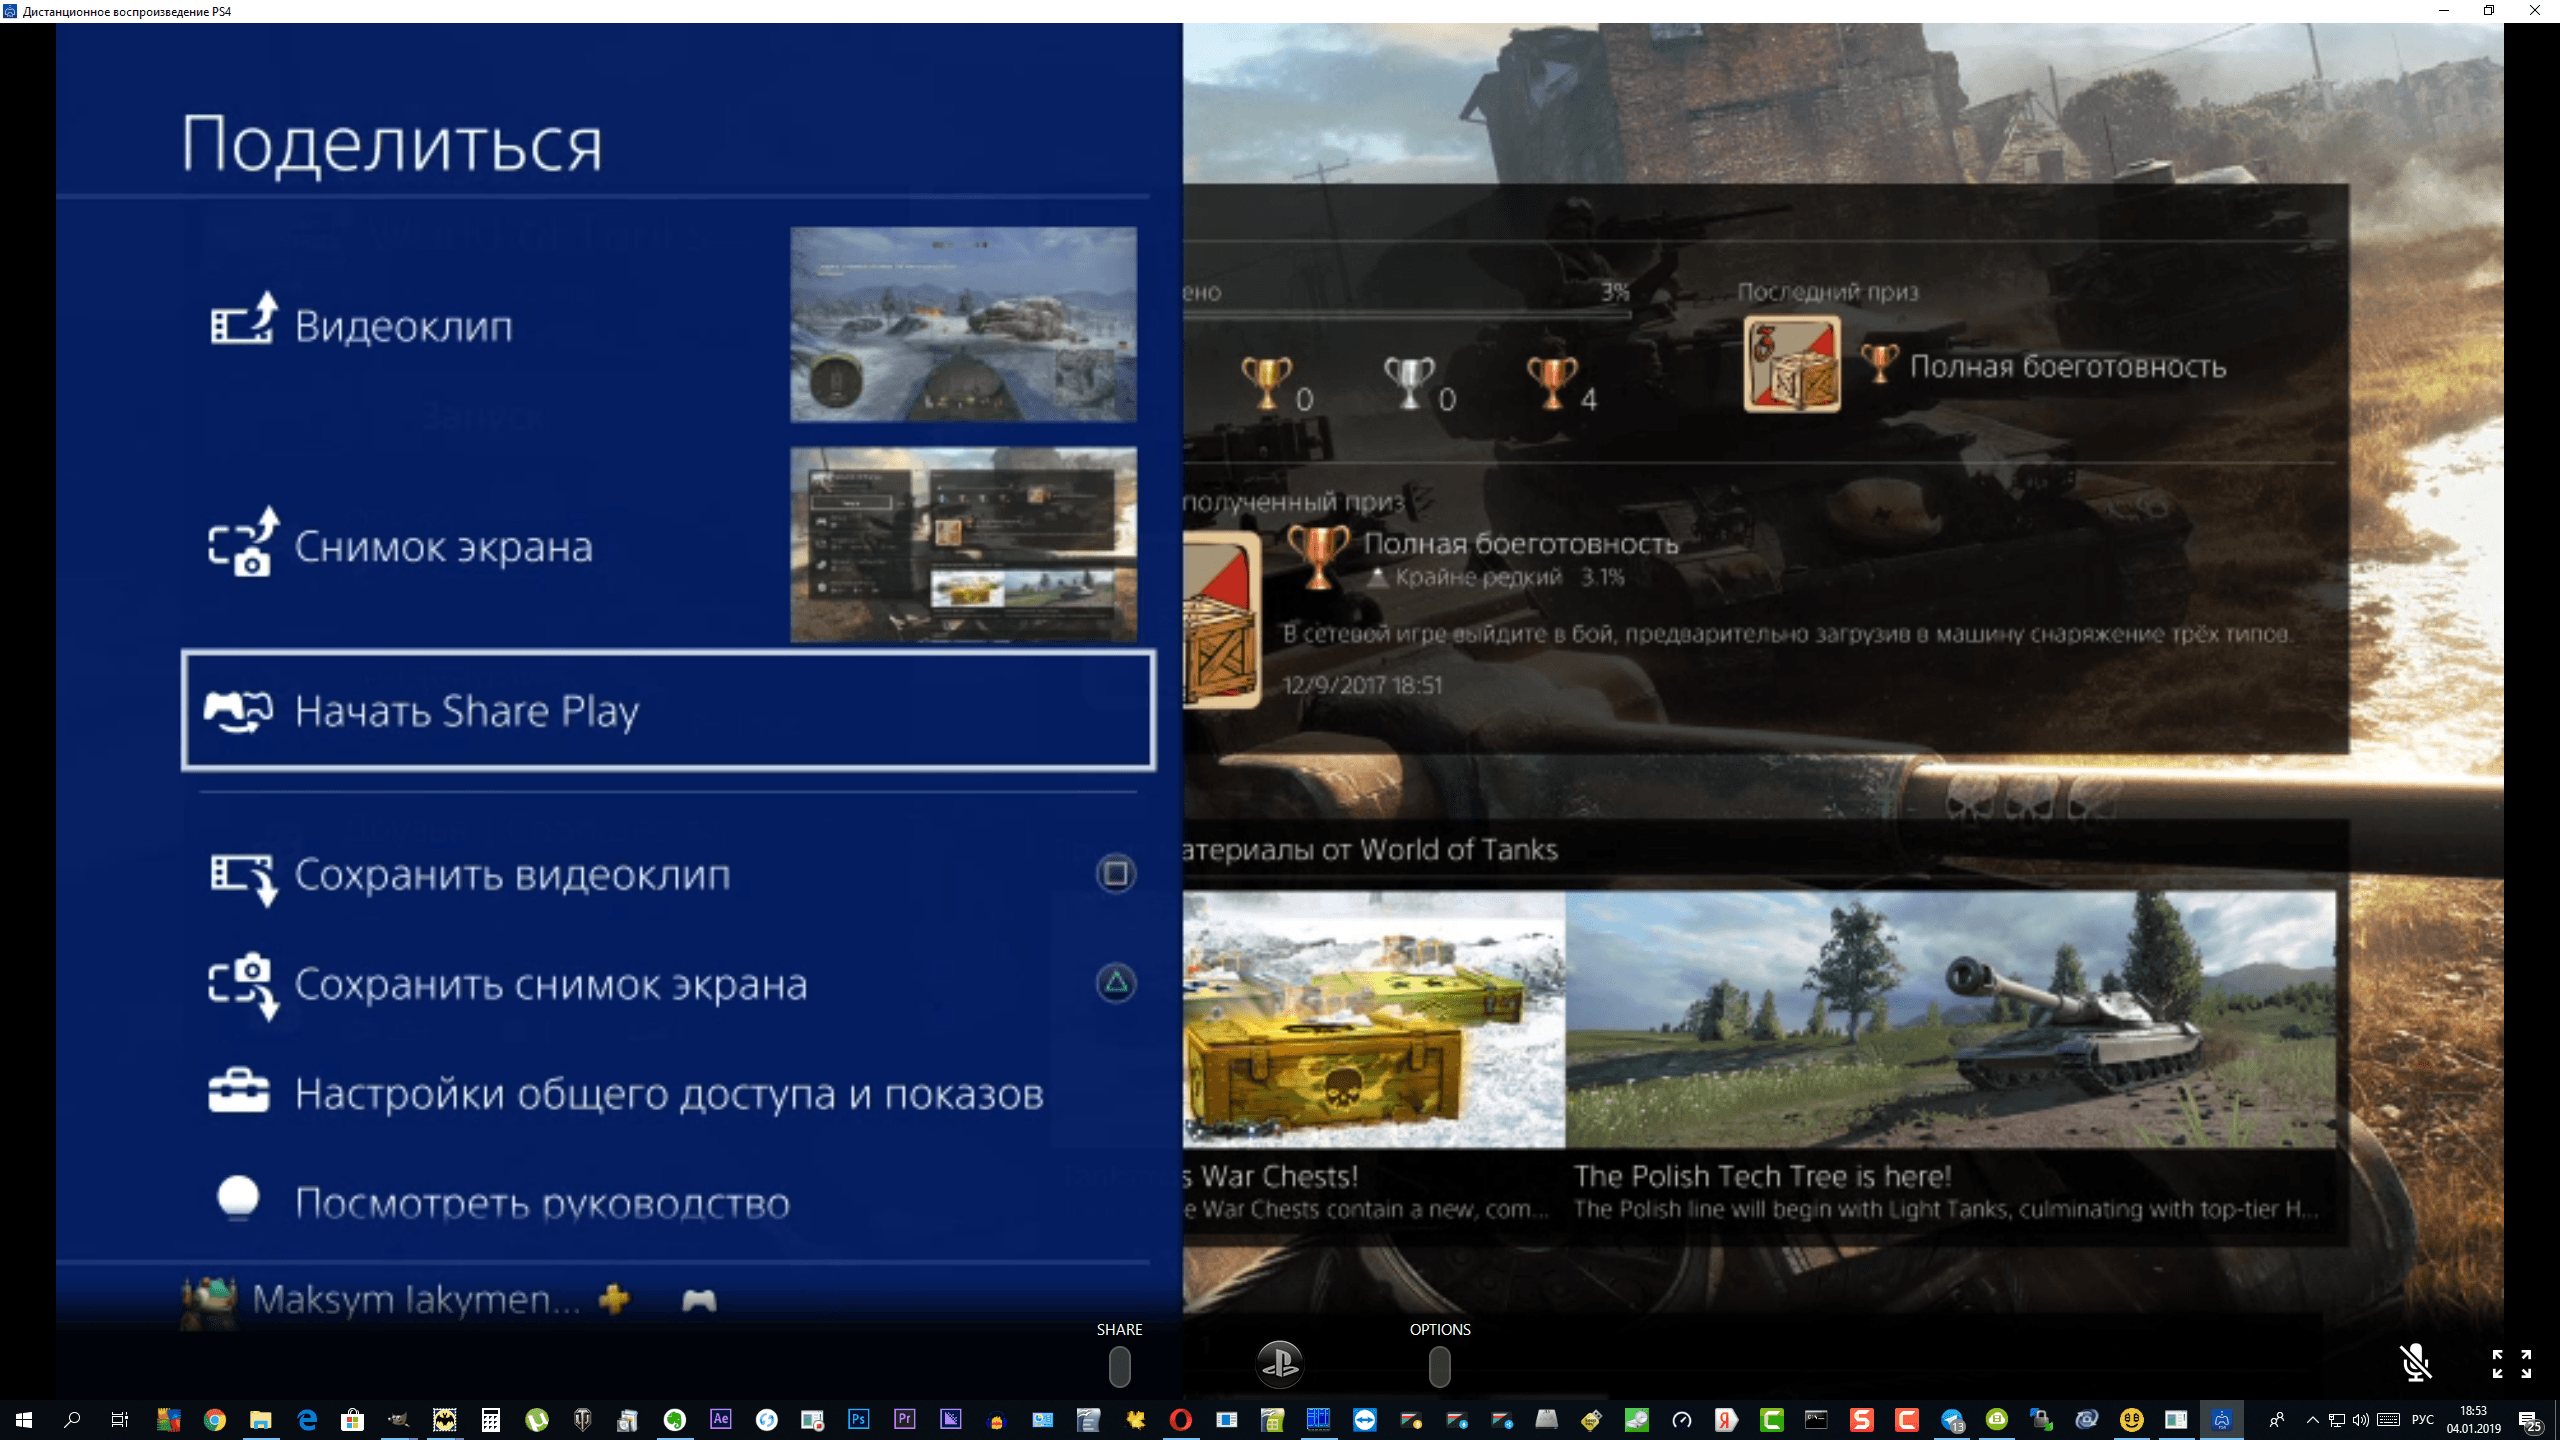Click the SHARE remote play button
The width and height of the screenshot is (2560, 1440).
coord(1119,1366)
